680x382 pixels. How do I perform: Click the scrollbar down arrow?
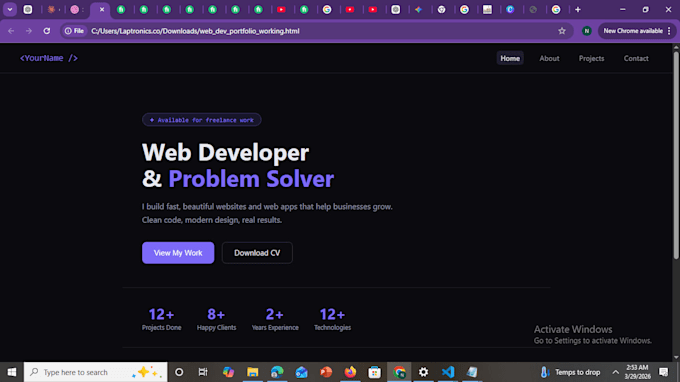click(x=676, y=358)
